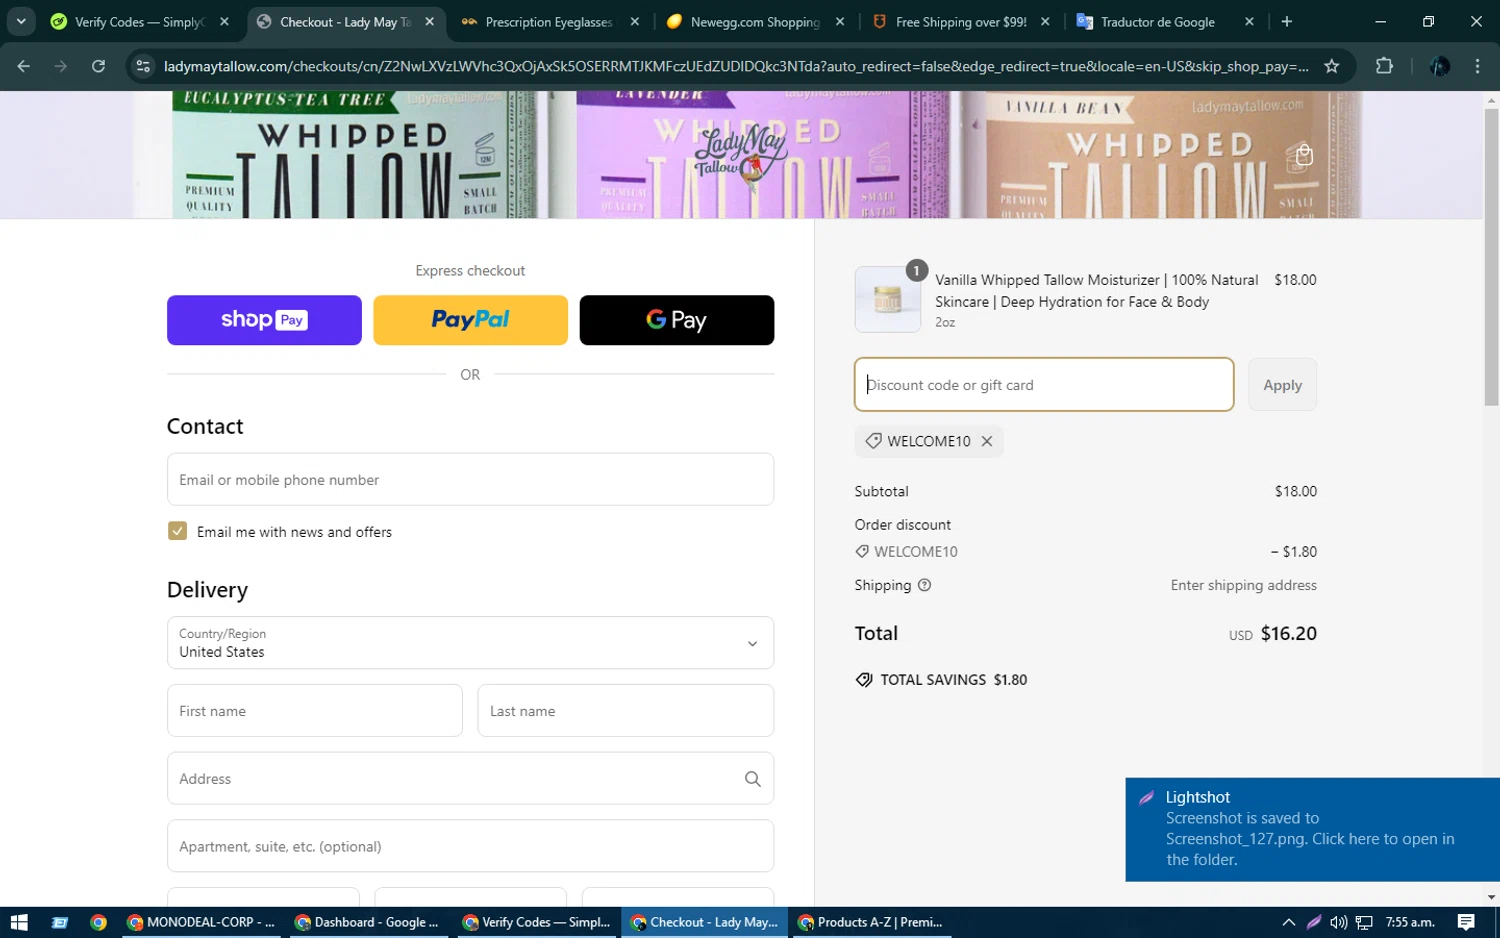
Task: Open the volume speaker tray icon
Action: [1338, 922]
